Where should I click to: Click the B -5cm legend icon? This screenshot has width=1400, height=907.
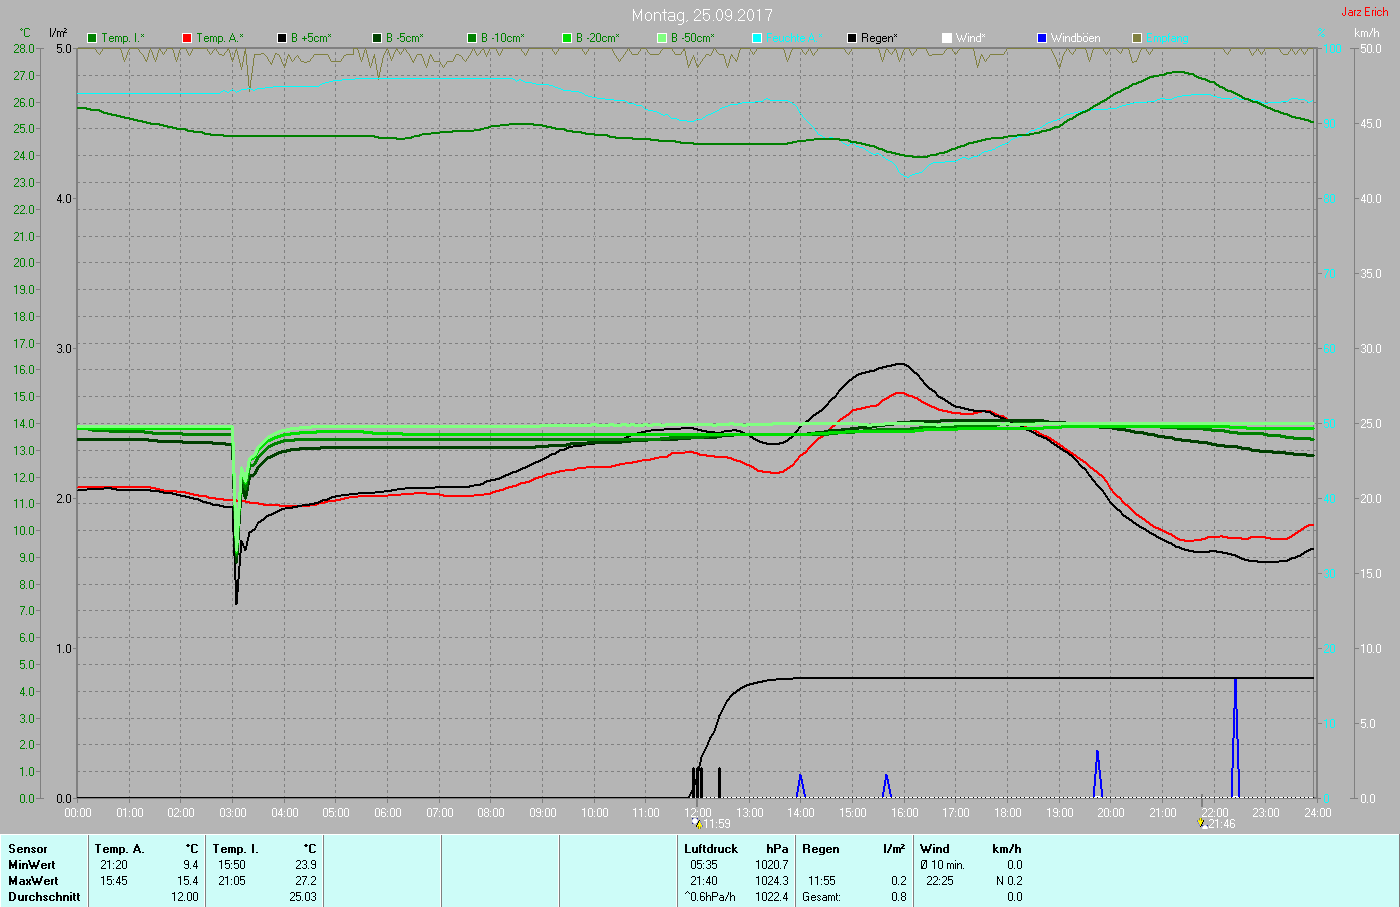[x=377, y=38]
